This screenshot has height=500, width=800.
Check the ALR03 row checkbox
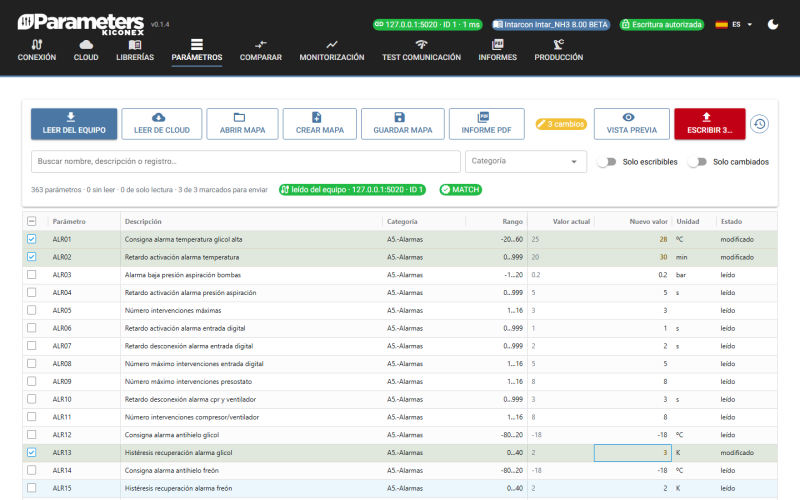click(32, 274)
